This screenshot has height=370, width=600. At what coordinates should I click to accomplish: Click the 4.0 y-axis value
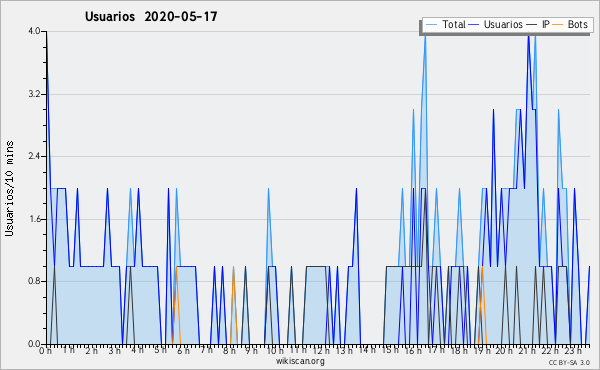(34, 31)
